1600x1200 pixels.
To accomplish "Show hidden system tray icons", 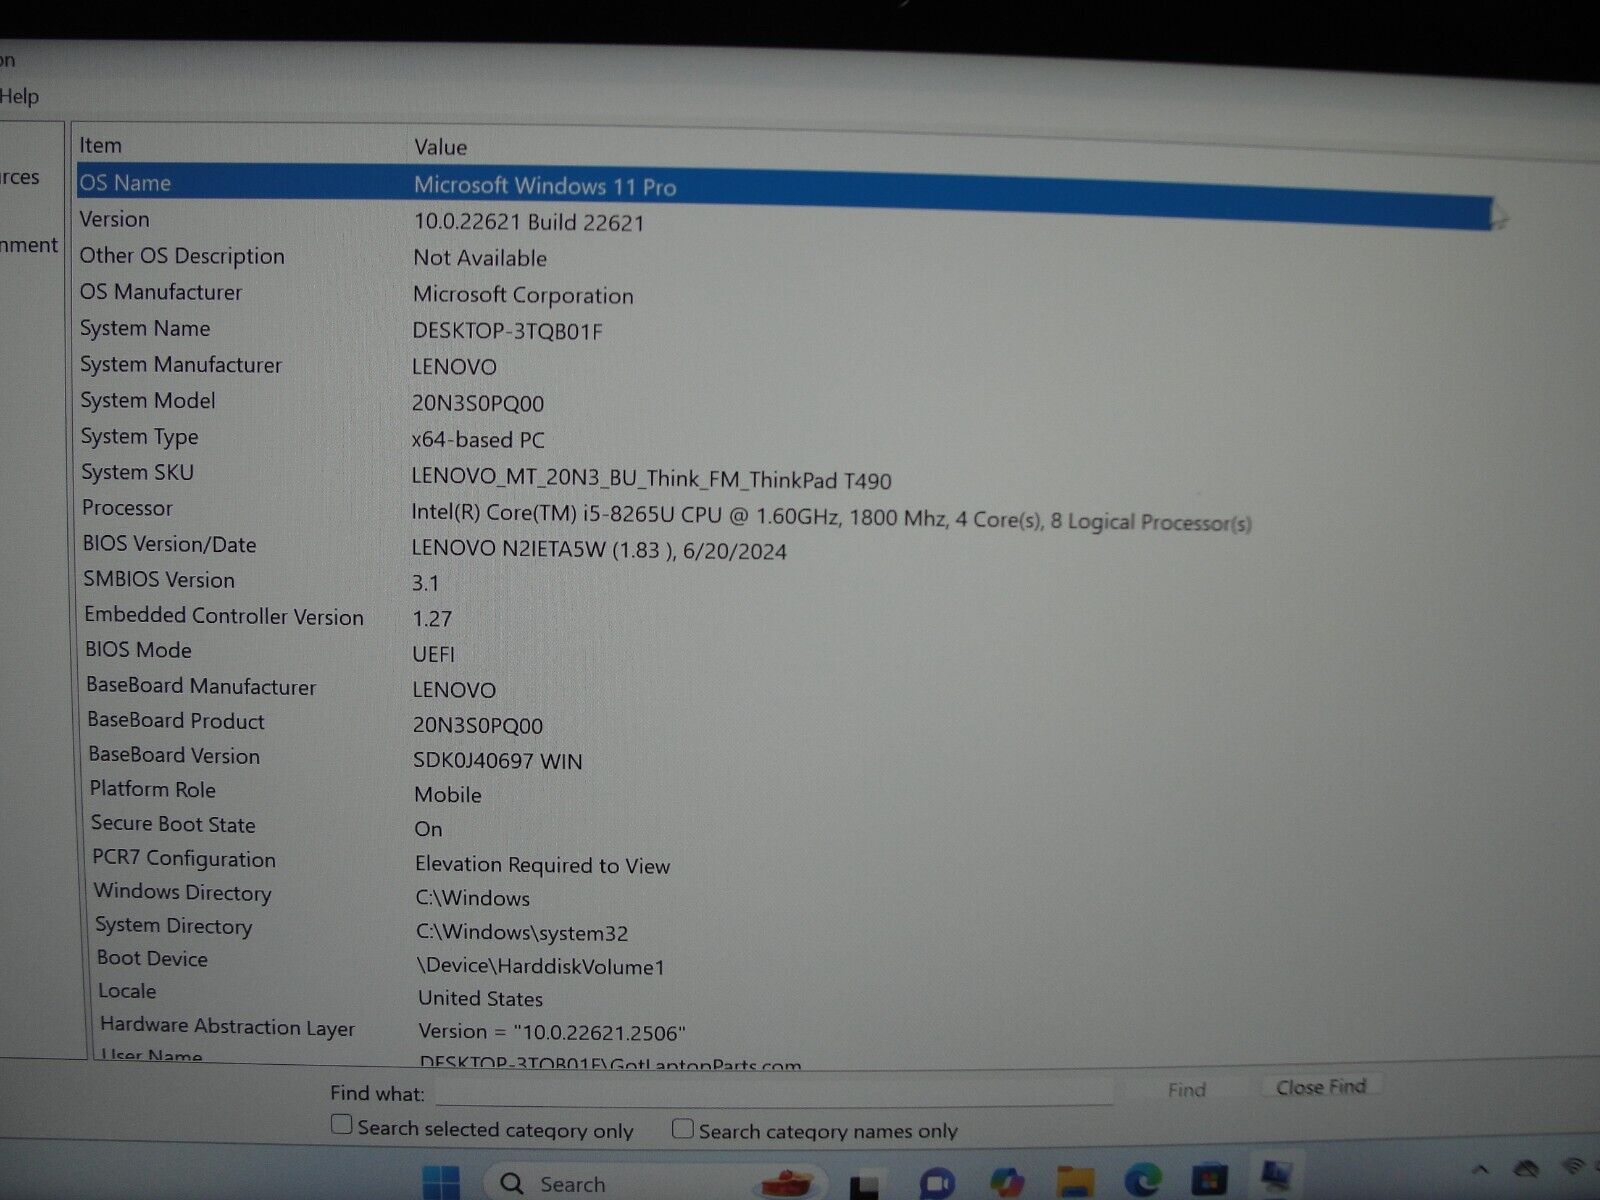I will coord(1481,1169).
